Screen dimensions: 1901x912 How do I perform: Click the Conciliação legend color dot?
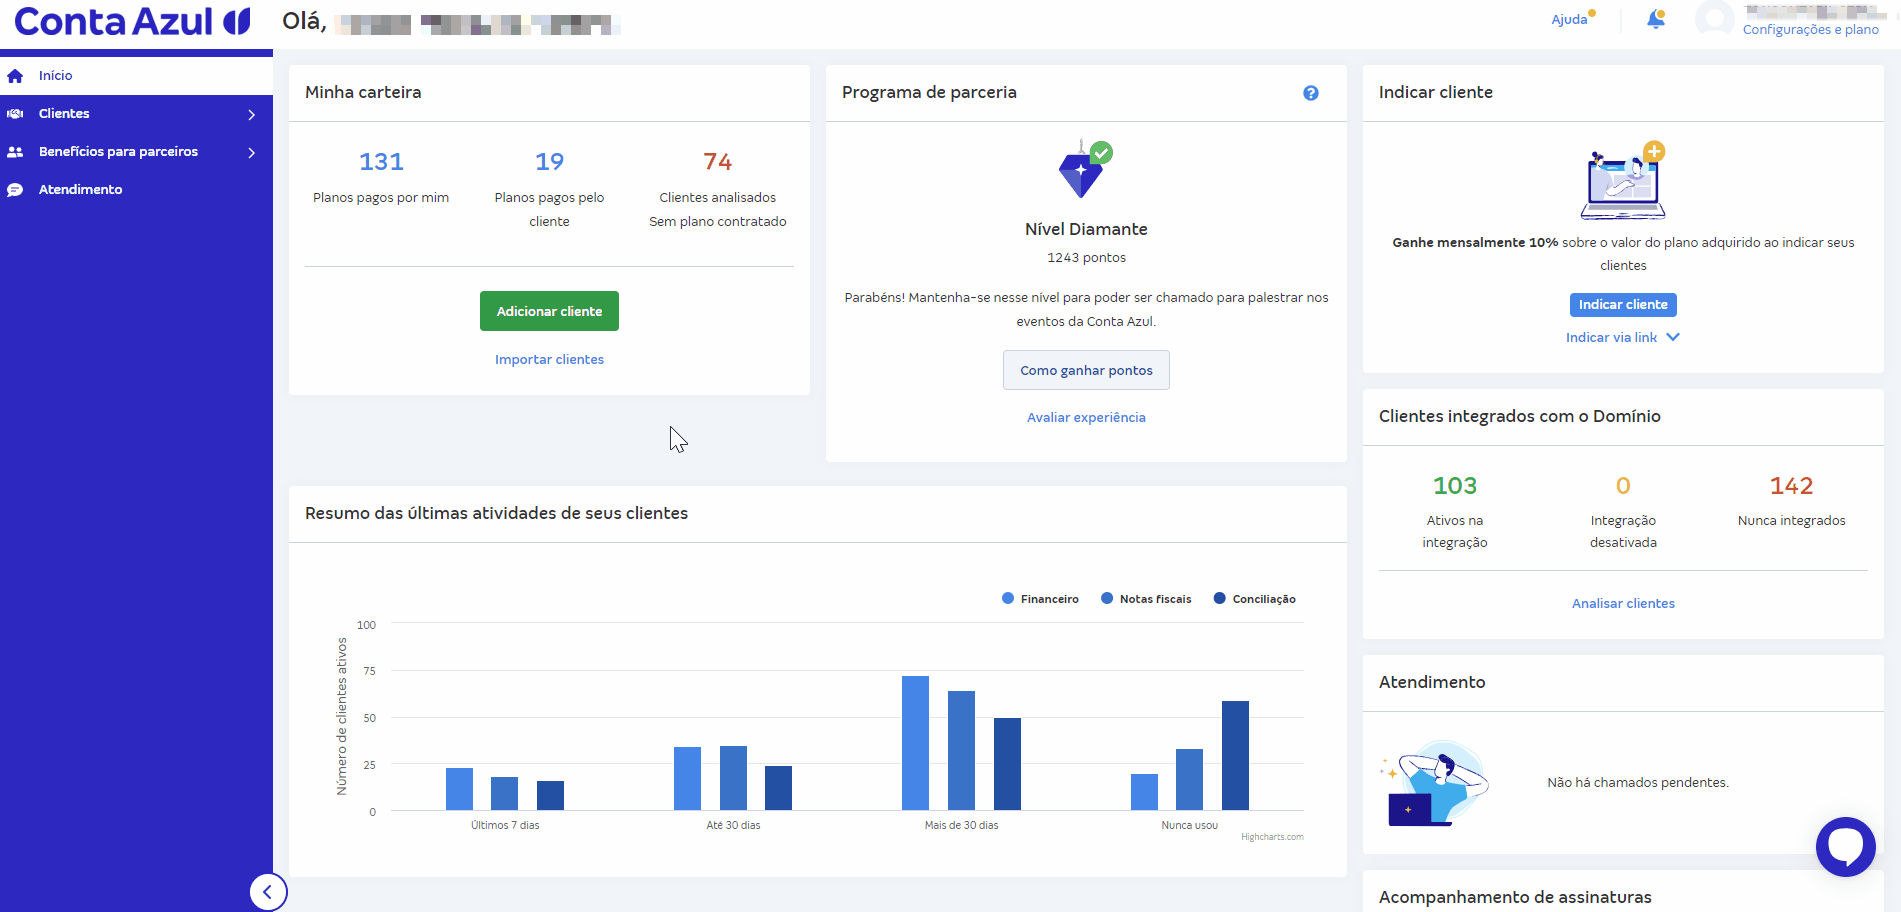point(1219,598)
